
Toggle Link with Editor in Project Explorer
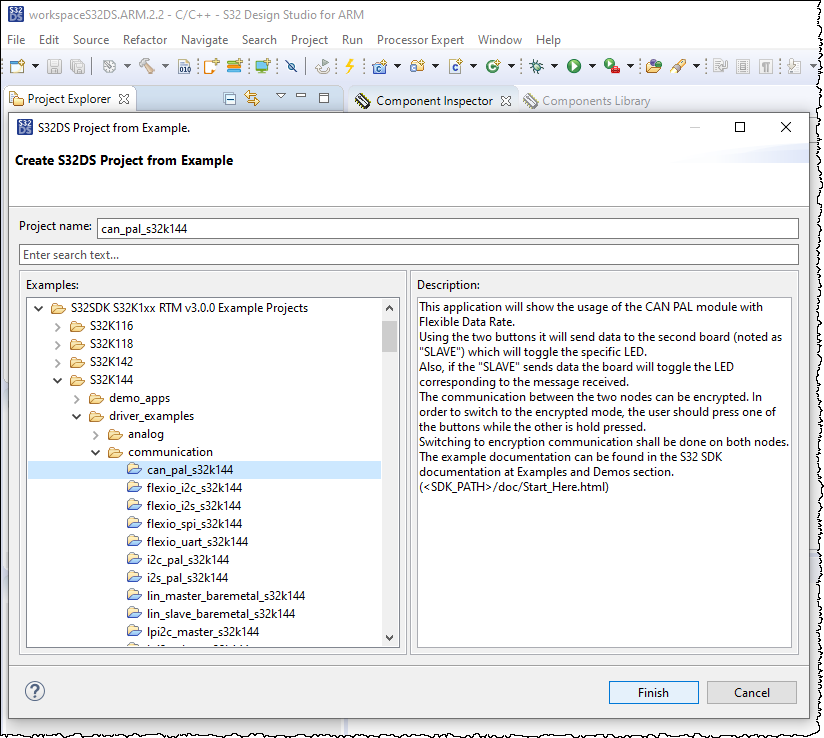pyautogui.click(x=251, y=97)
